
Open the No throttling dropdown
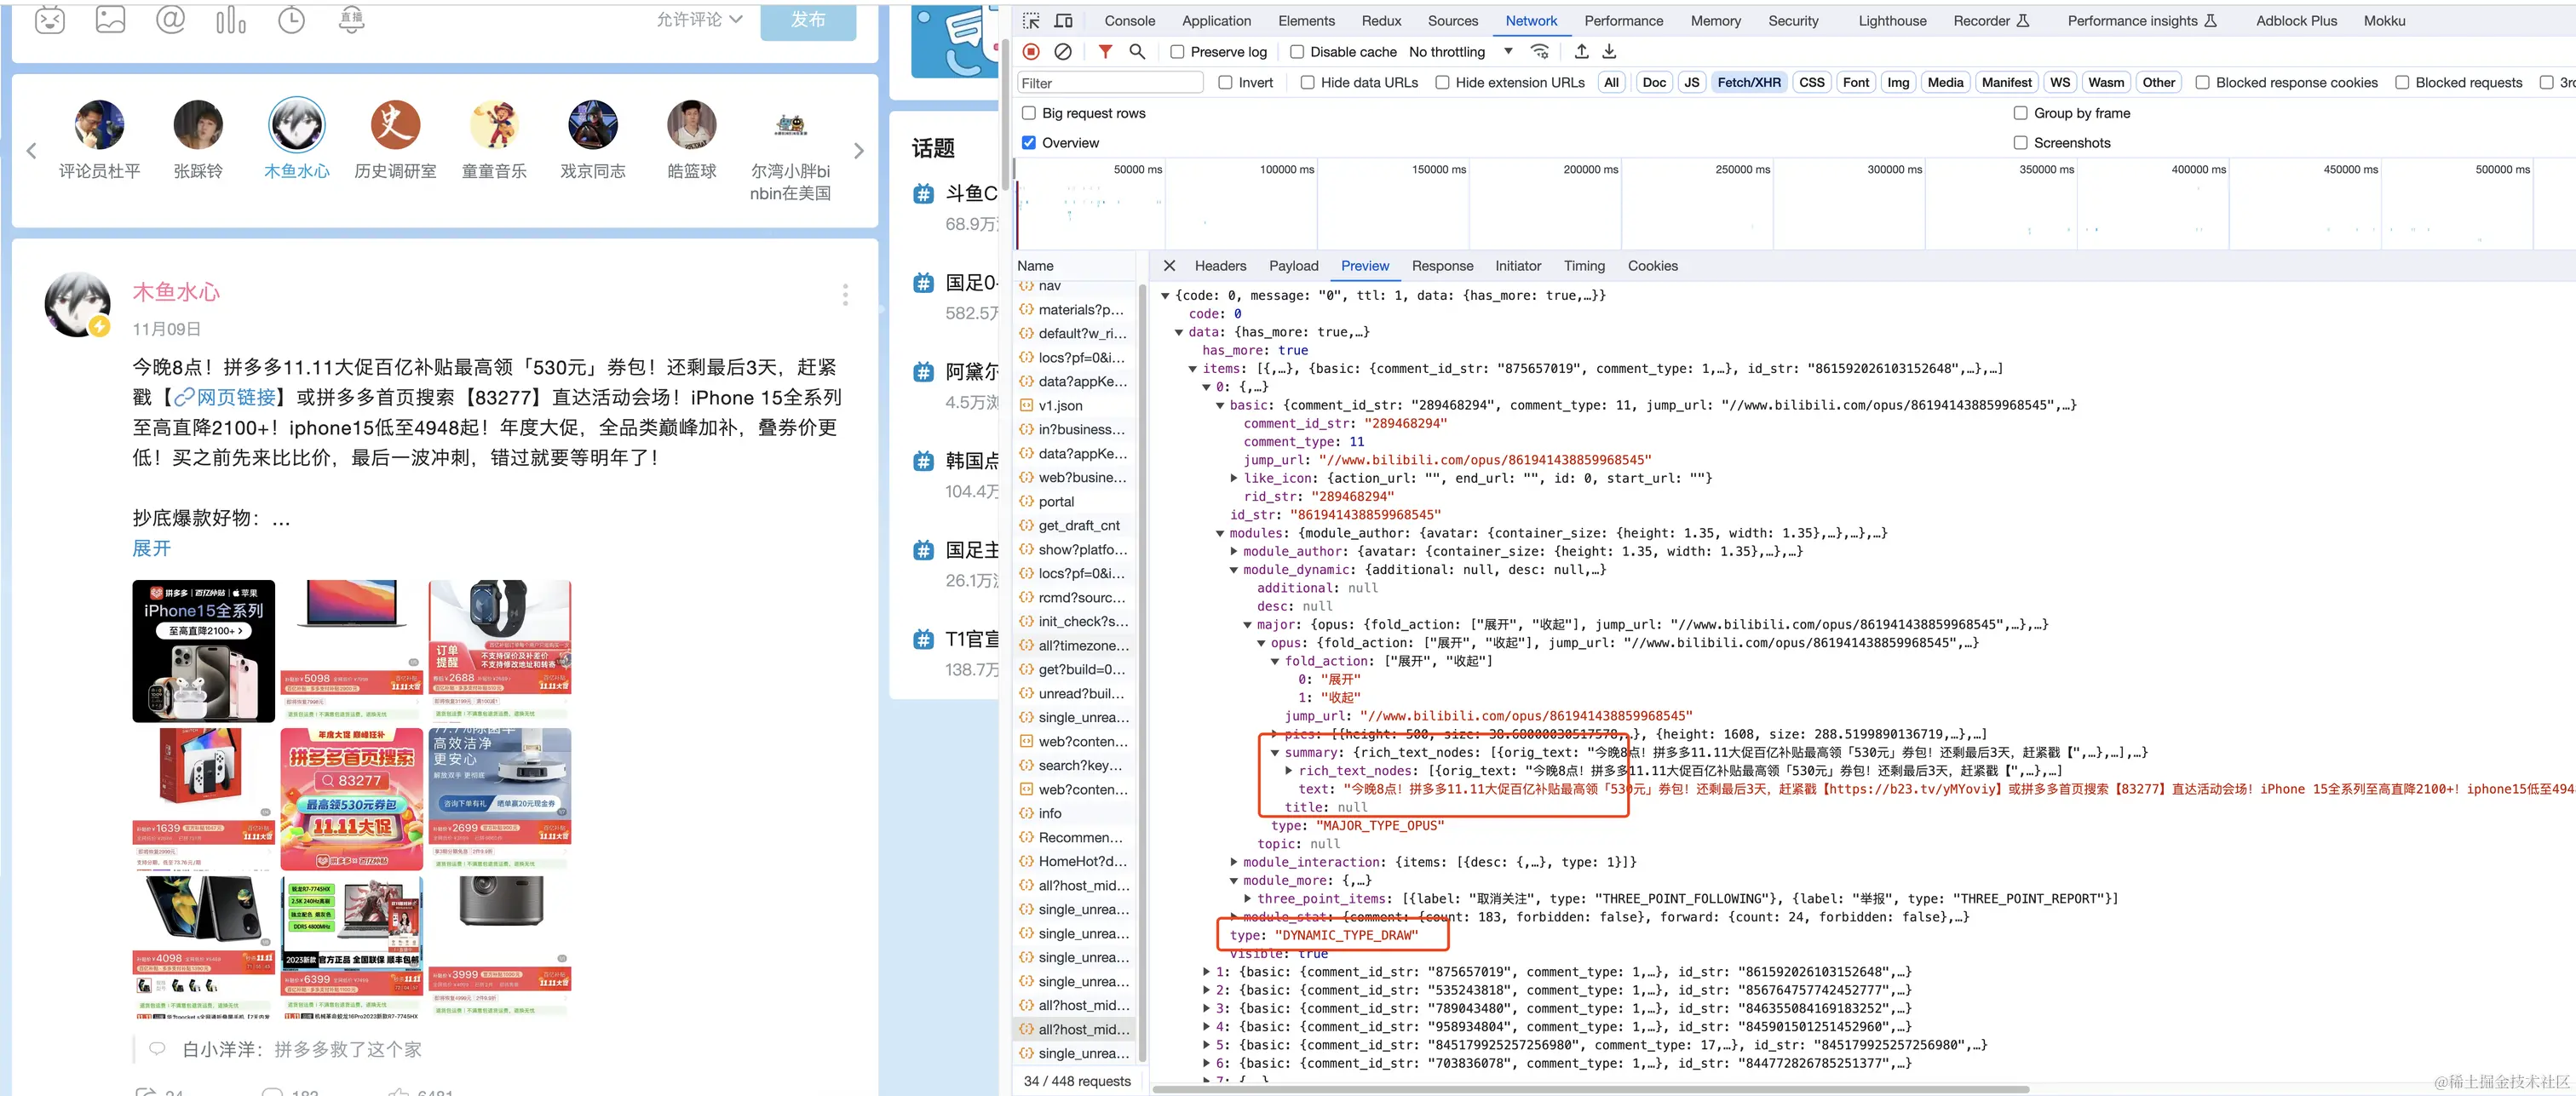click(1460, 52)
